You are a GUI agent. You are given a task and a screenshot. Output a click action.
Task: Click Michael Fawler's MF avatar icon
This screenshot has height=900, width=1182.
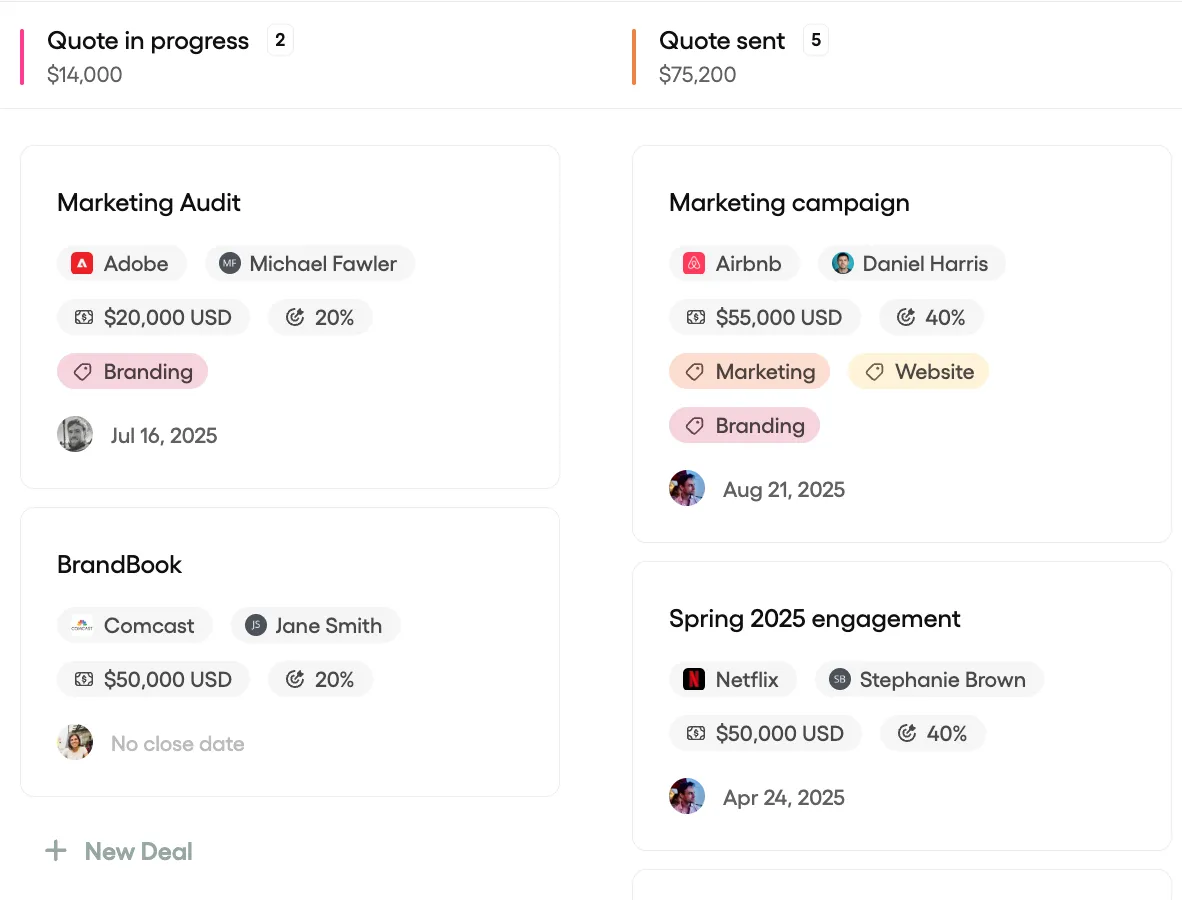pyautogui.click(x=230, y=264)
